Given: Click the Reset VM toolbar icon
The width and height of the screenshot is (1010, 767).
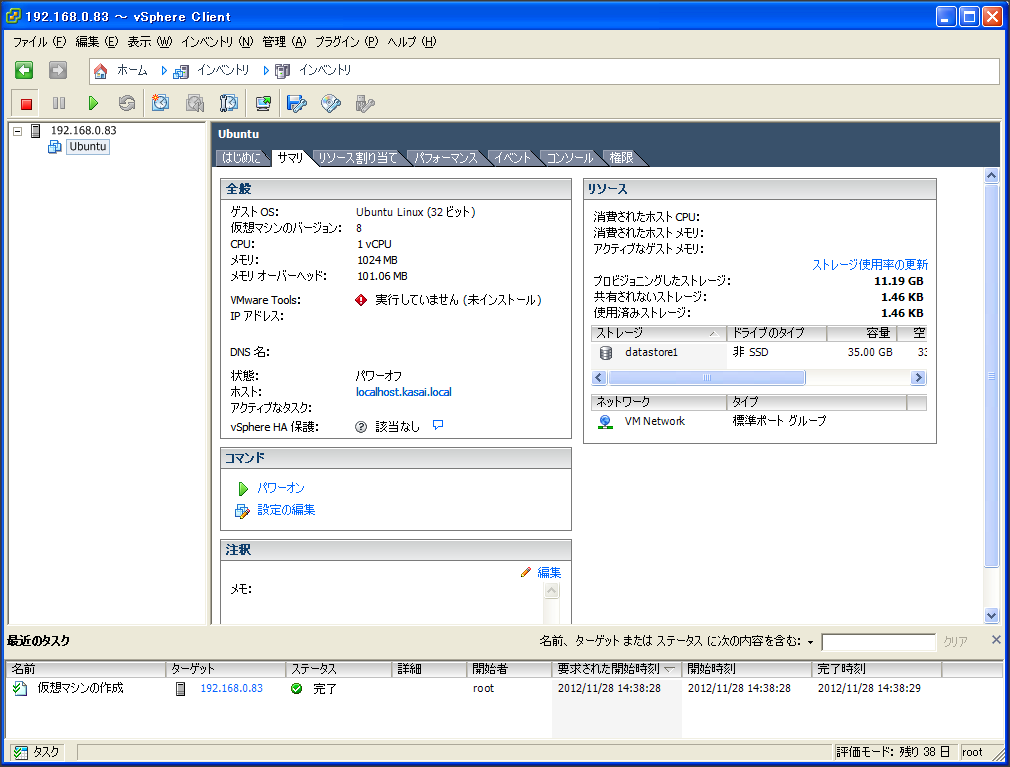Looking at the screenshot, I should click(126, 103).
